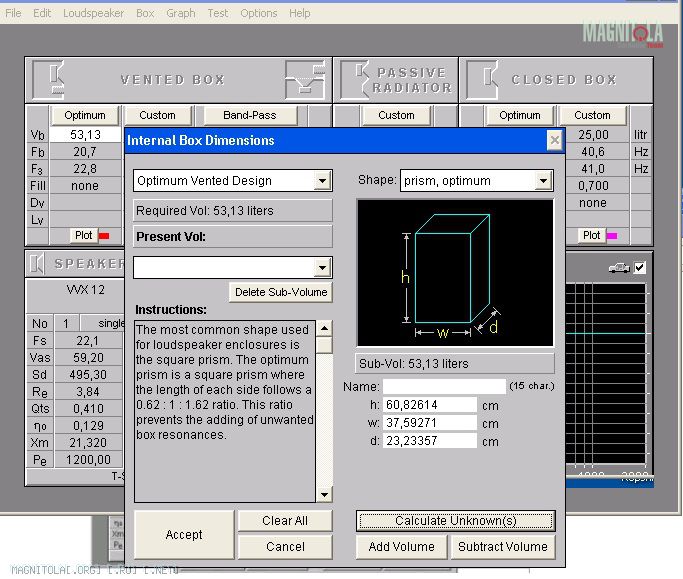
Task: Open the Graph menu
Action: tap(181, 13)
